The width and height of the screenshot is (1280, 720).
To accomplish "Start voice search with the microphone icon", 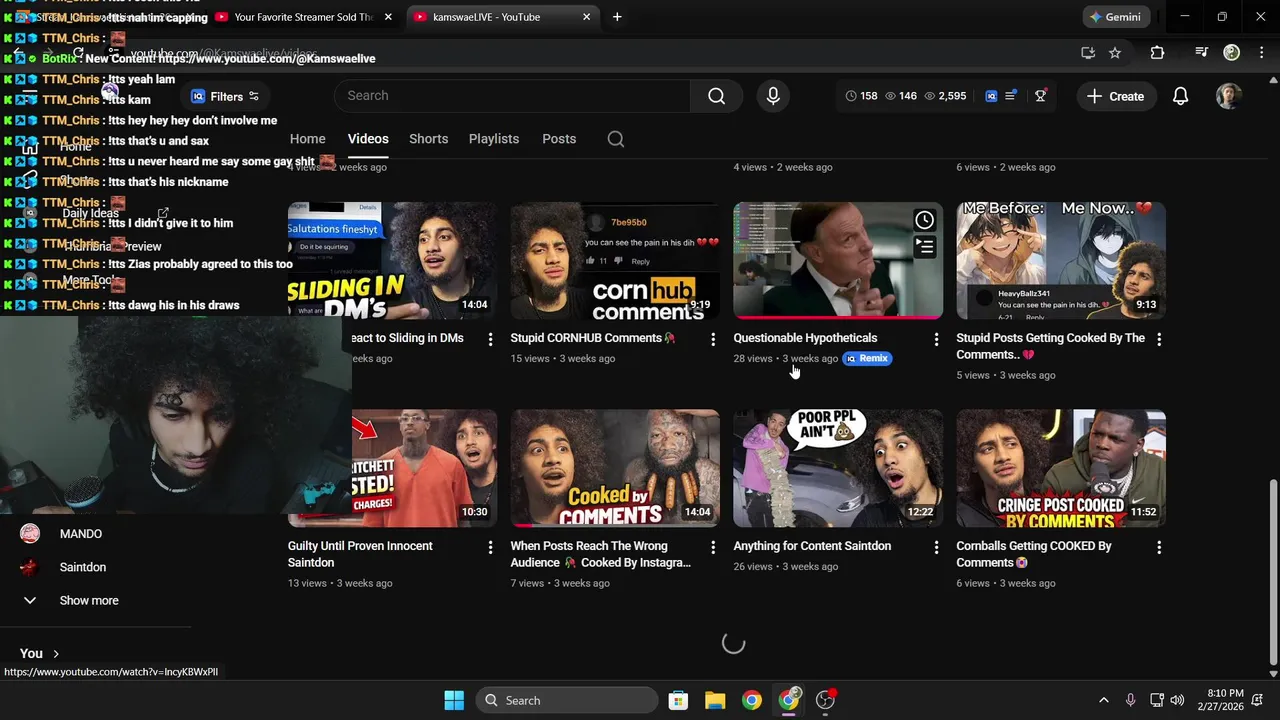I will coord(773,96).
